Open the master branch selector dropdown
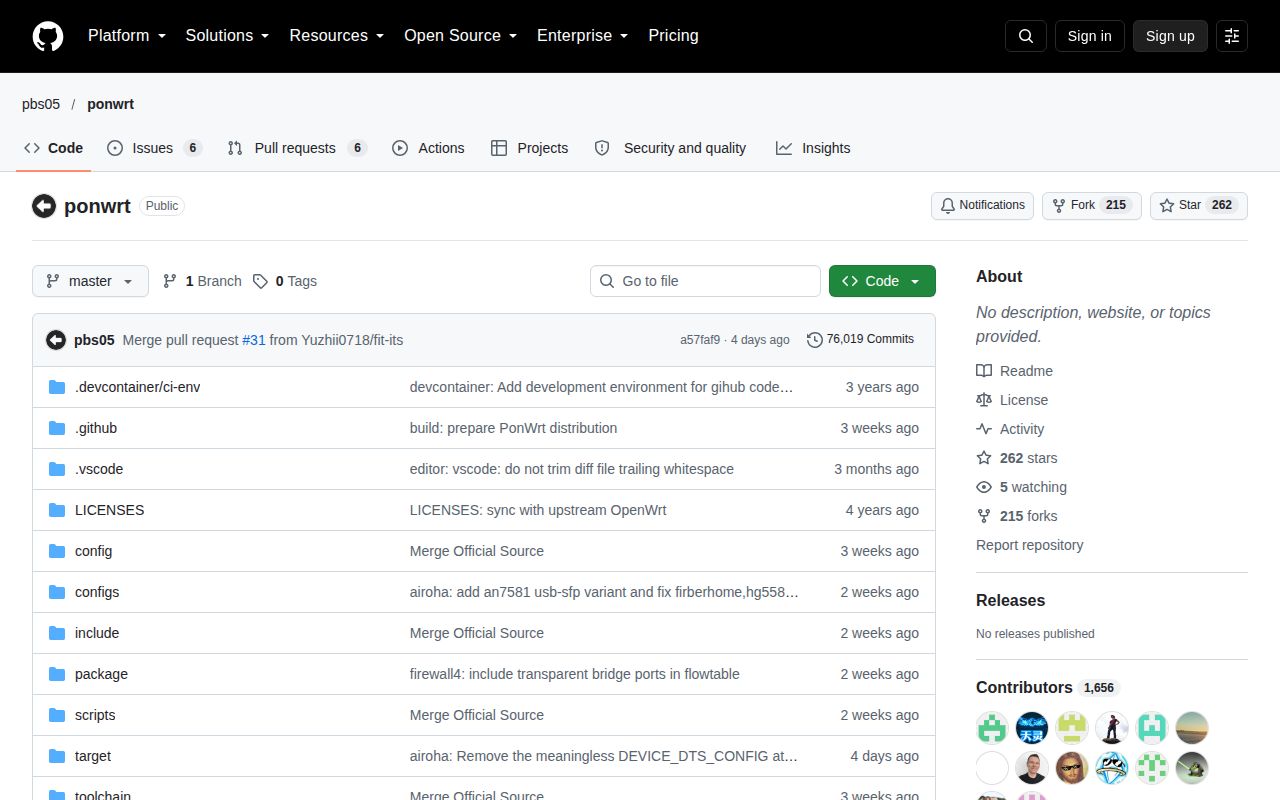This screenshot has width=1280, height=800. click(90, 281)
